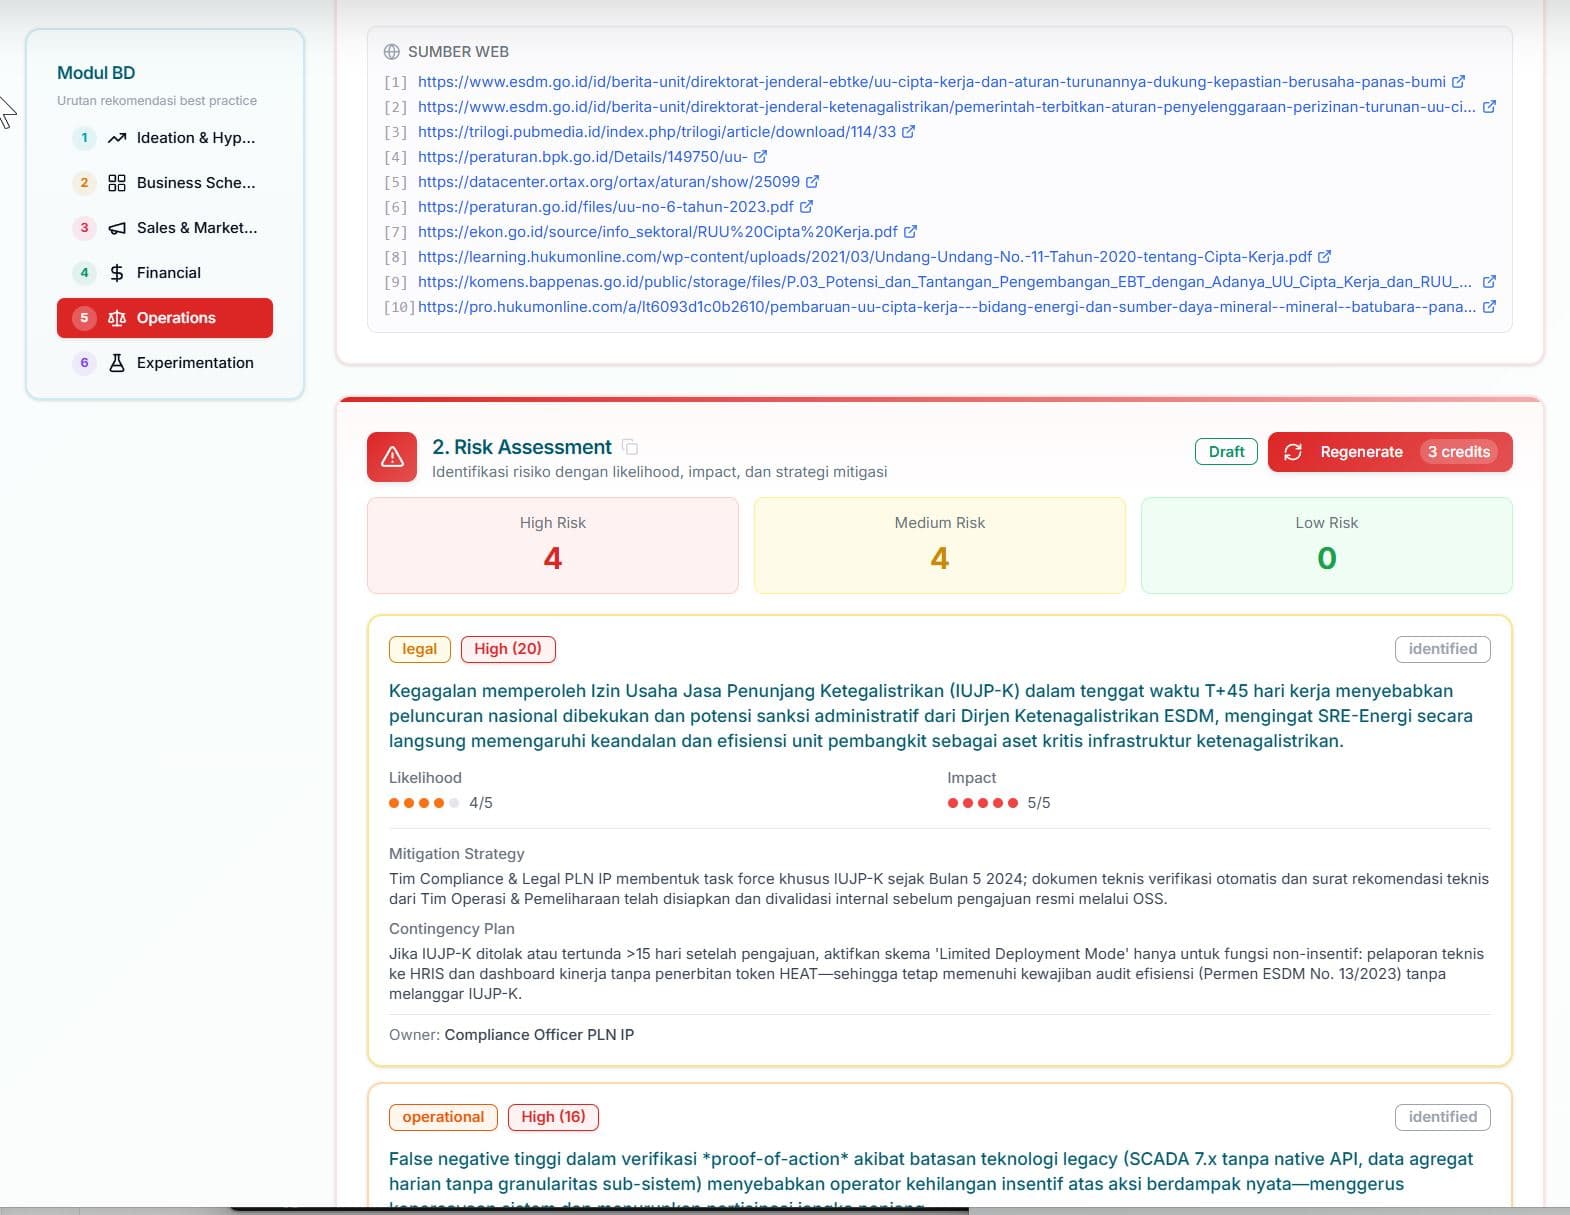The height and width of the screenshot is (1215, 1570).
Task: Click the Draft status badge
Action: [x=1226, y=452]
